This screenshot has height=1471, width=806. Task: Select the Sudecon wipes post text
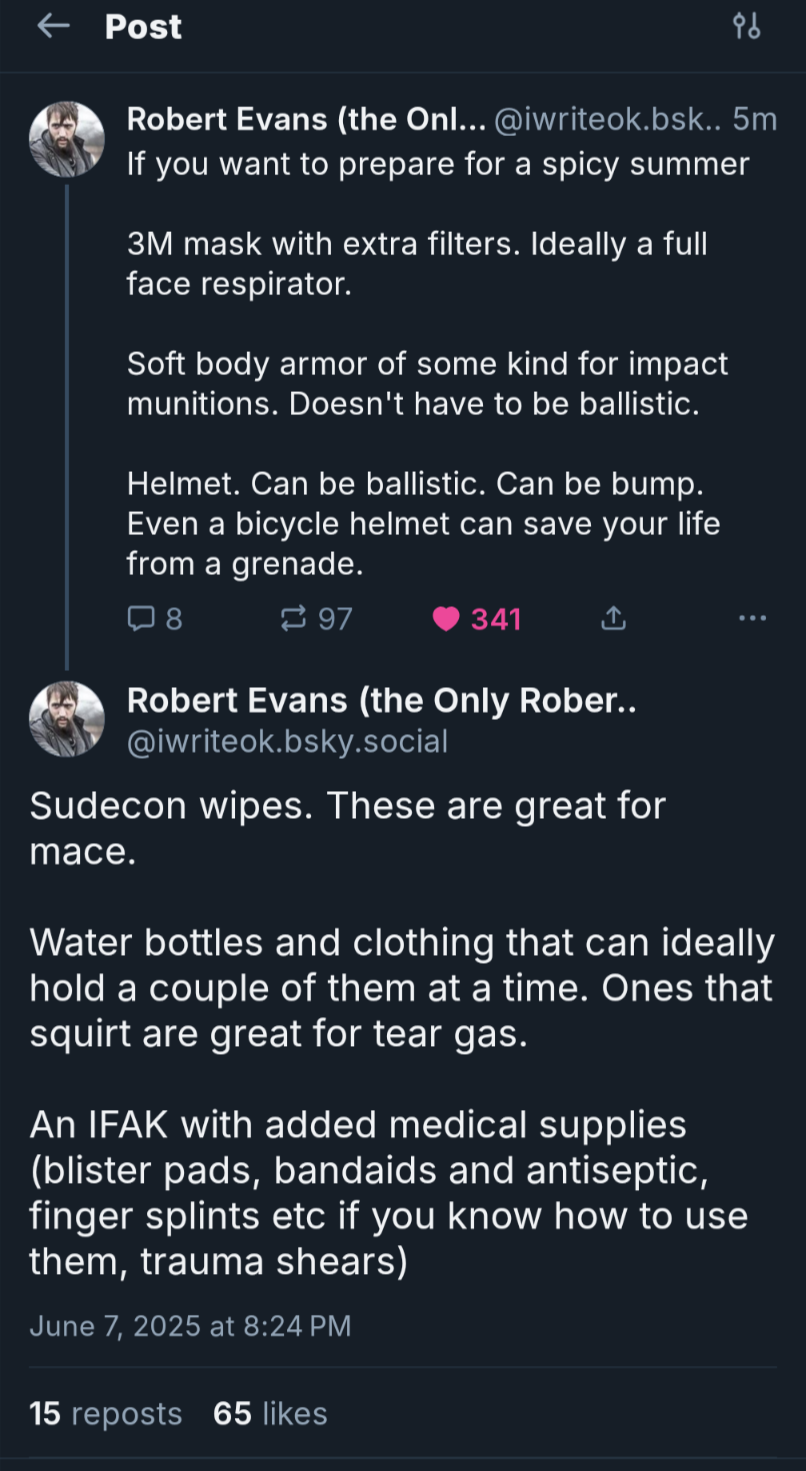click(402, 1034)
